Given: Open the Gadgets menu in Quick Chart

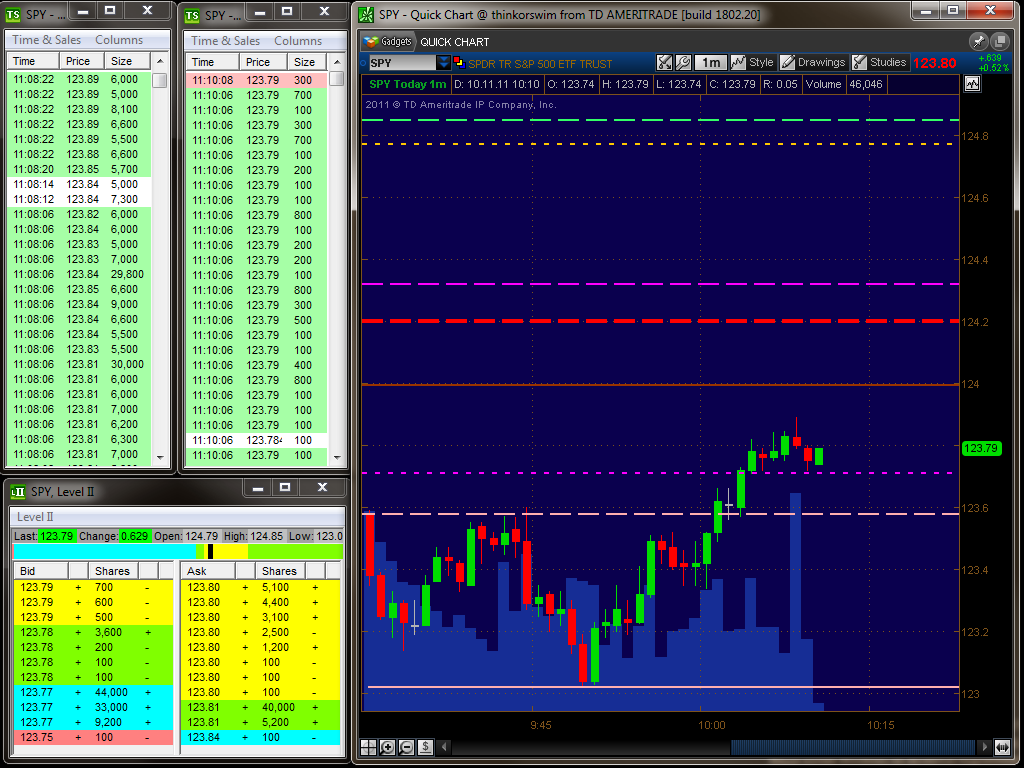Looking at the screenshot, I should click(x=389, y=42).
